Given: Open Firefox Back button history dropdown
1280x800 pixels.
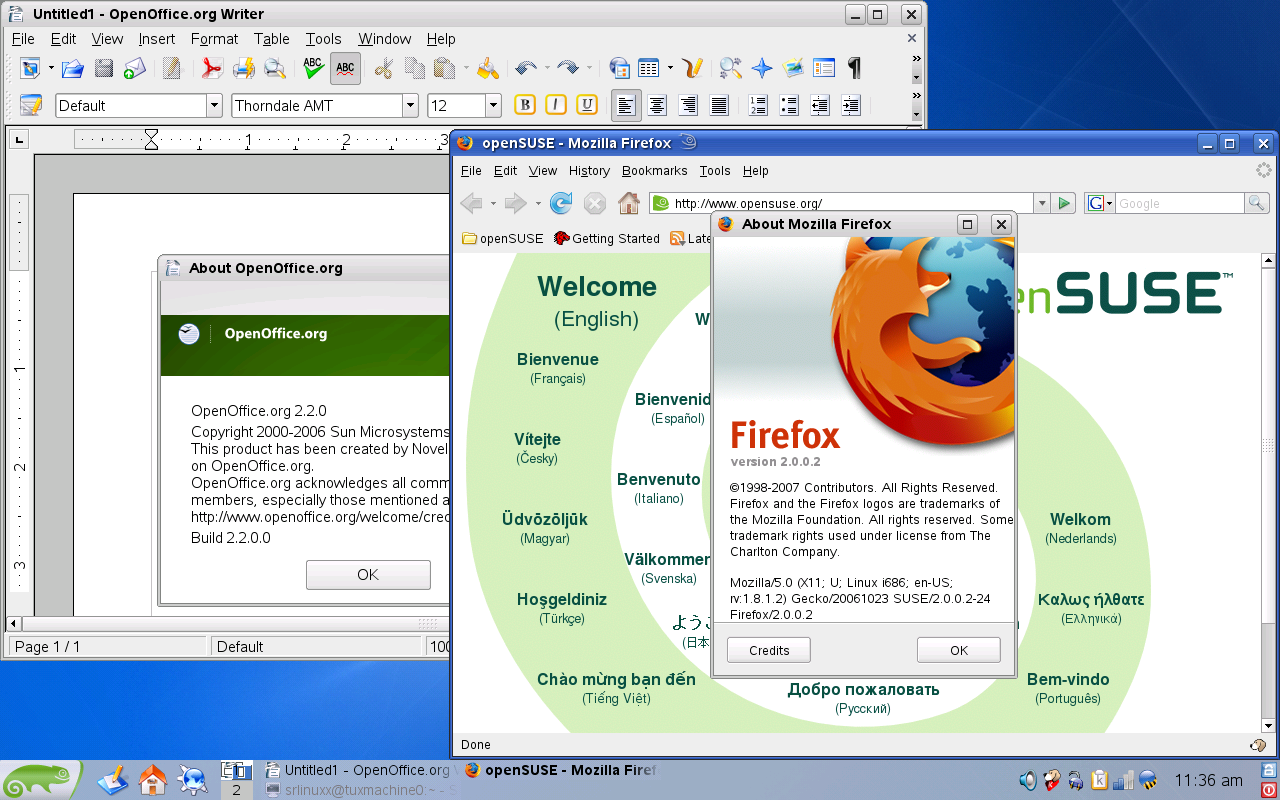Looking at the screenshot, I should [x=492, y=203].
